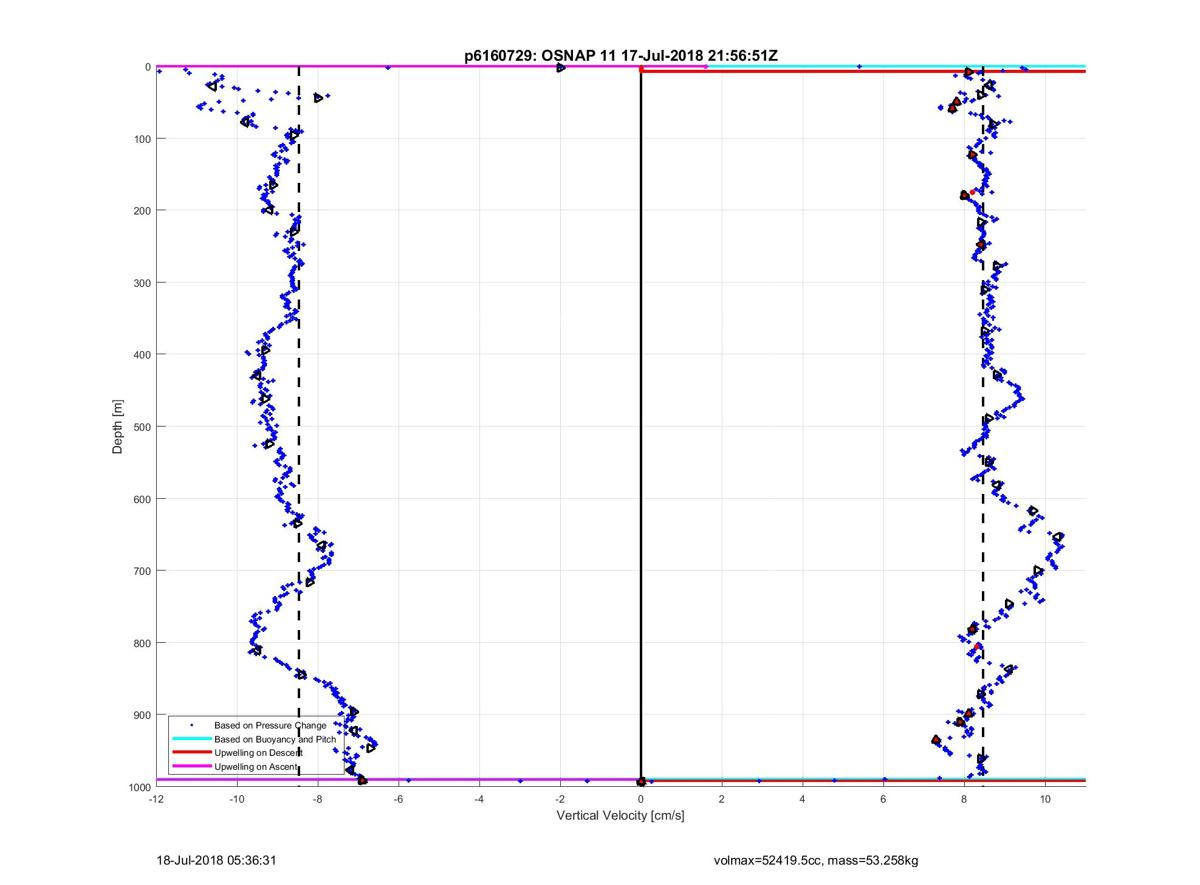Image resolution: width=1200 pixels, height=885 pixels.
Task: Click the -12 tick on velocity axis
Action: [x=155, y=799]
